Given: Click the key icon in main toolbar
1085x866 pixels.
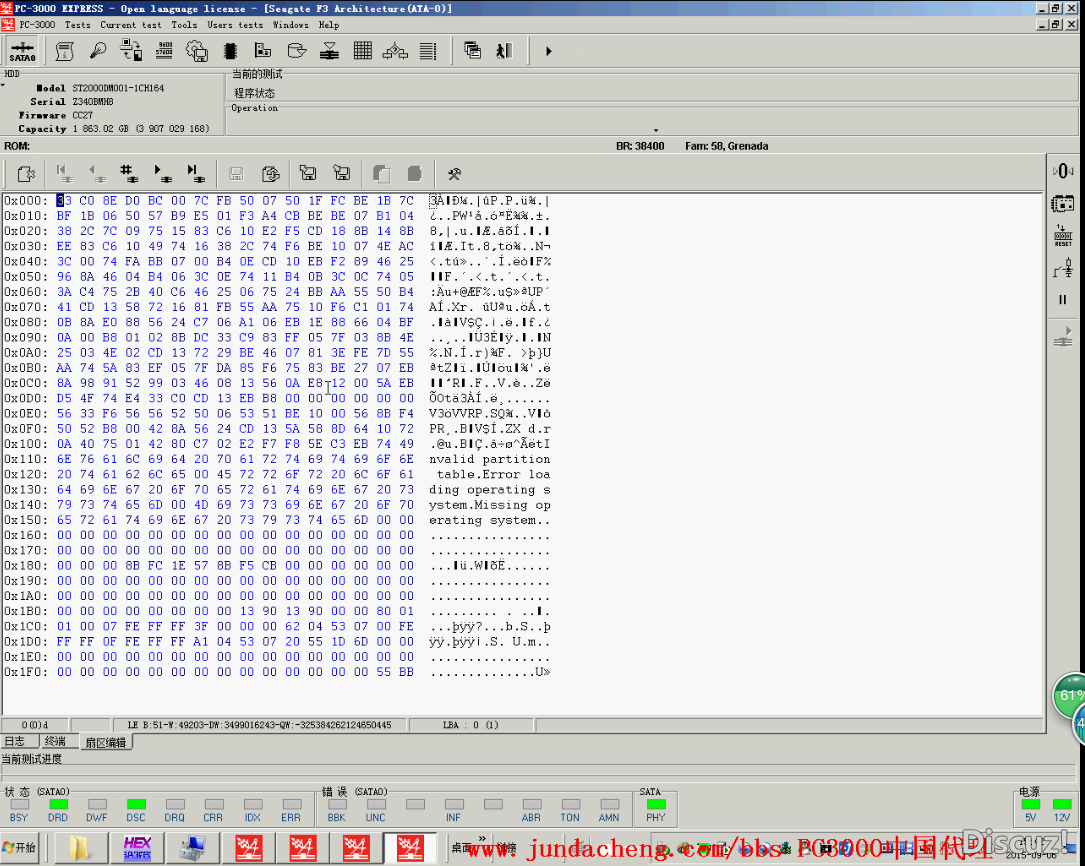Looking at the screenshot, I should [x=98, y=50].
